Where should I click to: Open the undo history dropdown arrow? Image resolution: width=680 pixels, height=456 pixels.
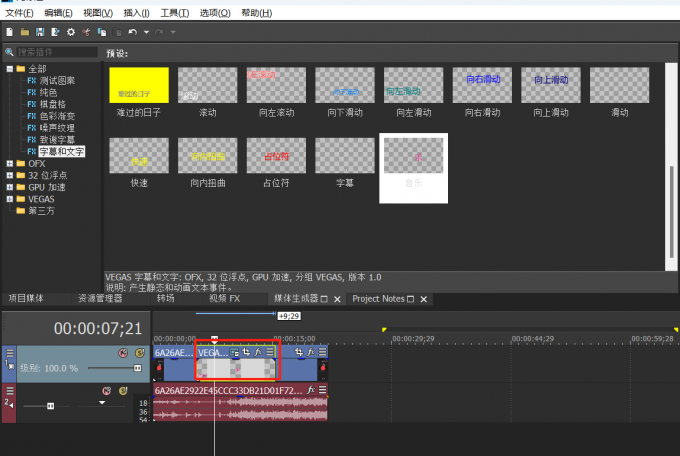click(146, 32)
